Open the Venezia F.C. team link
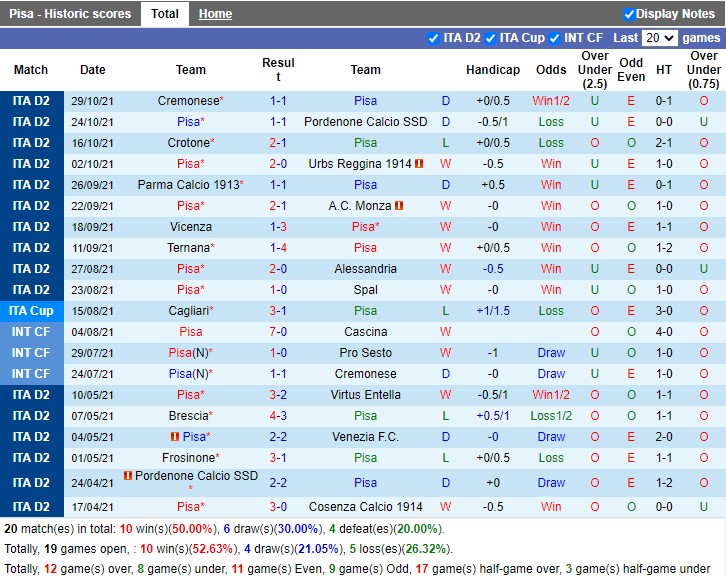 click(x=365, y=437)
